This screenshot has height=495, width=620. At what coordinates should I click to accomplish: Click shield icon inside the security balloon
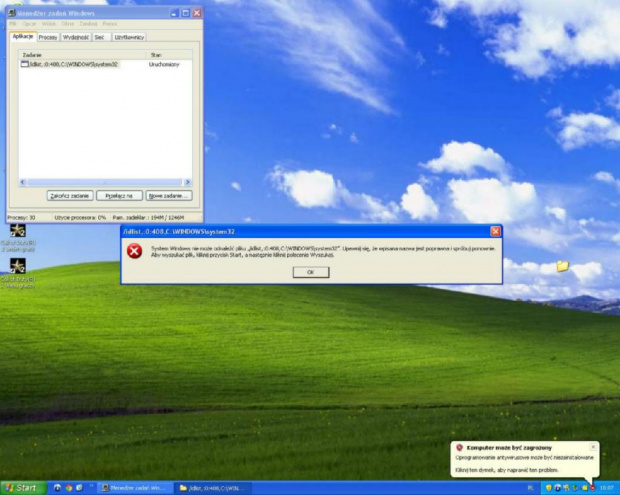tap(459, 448)
